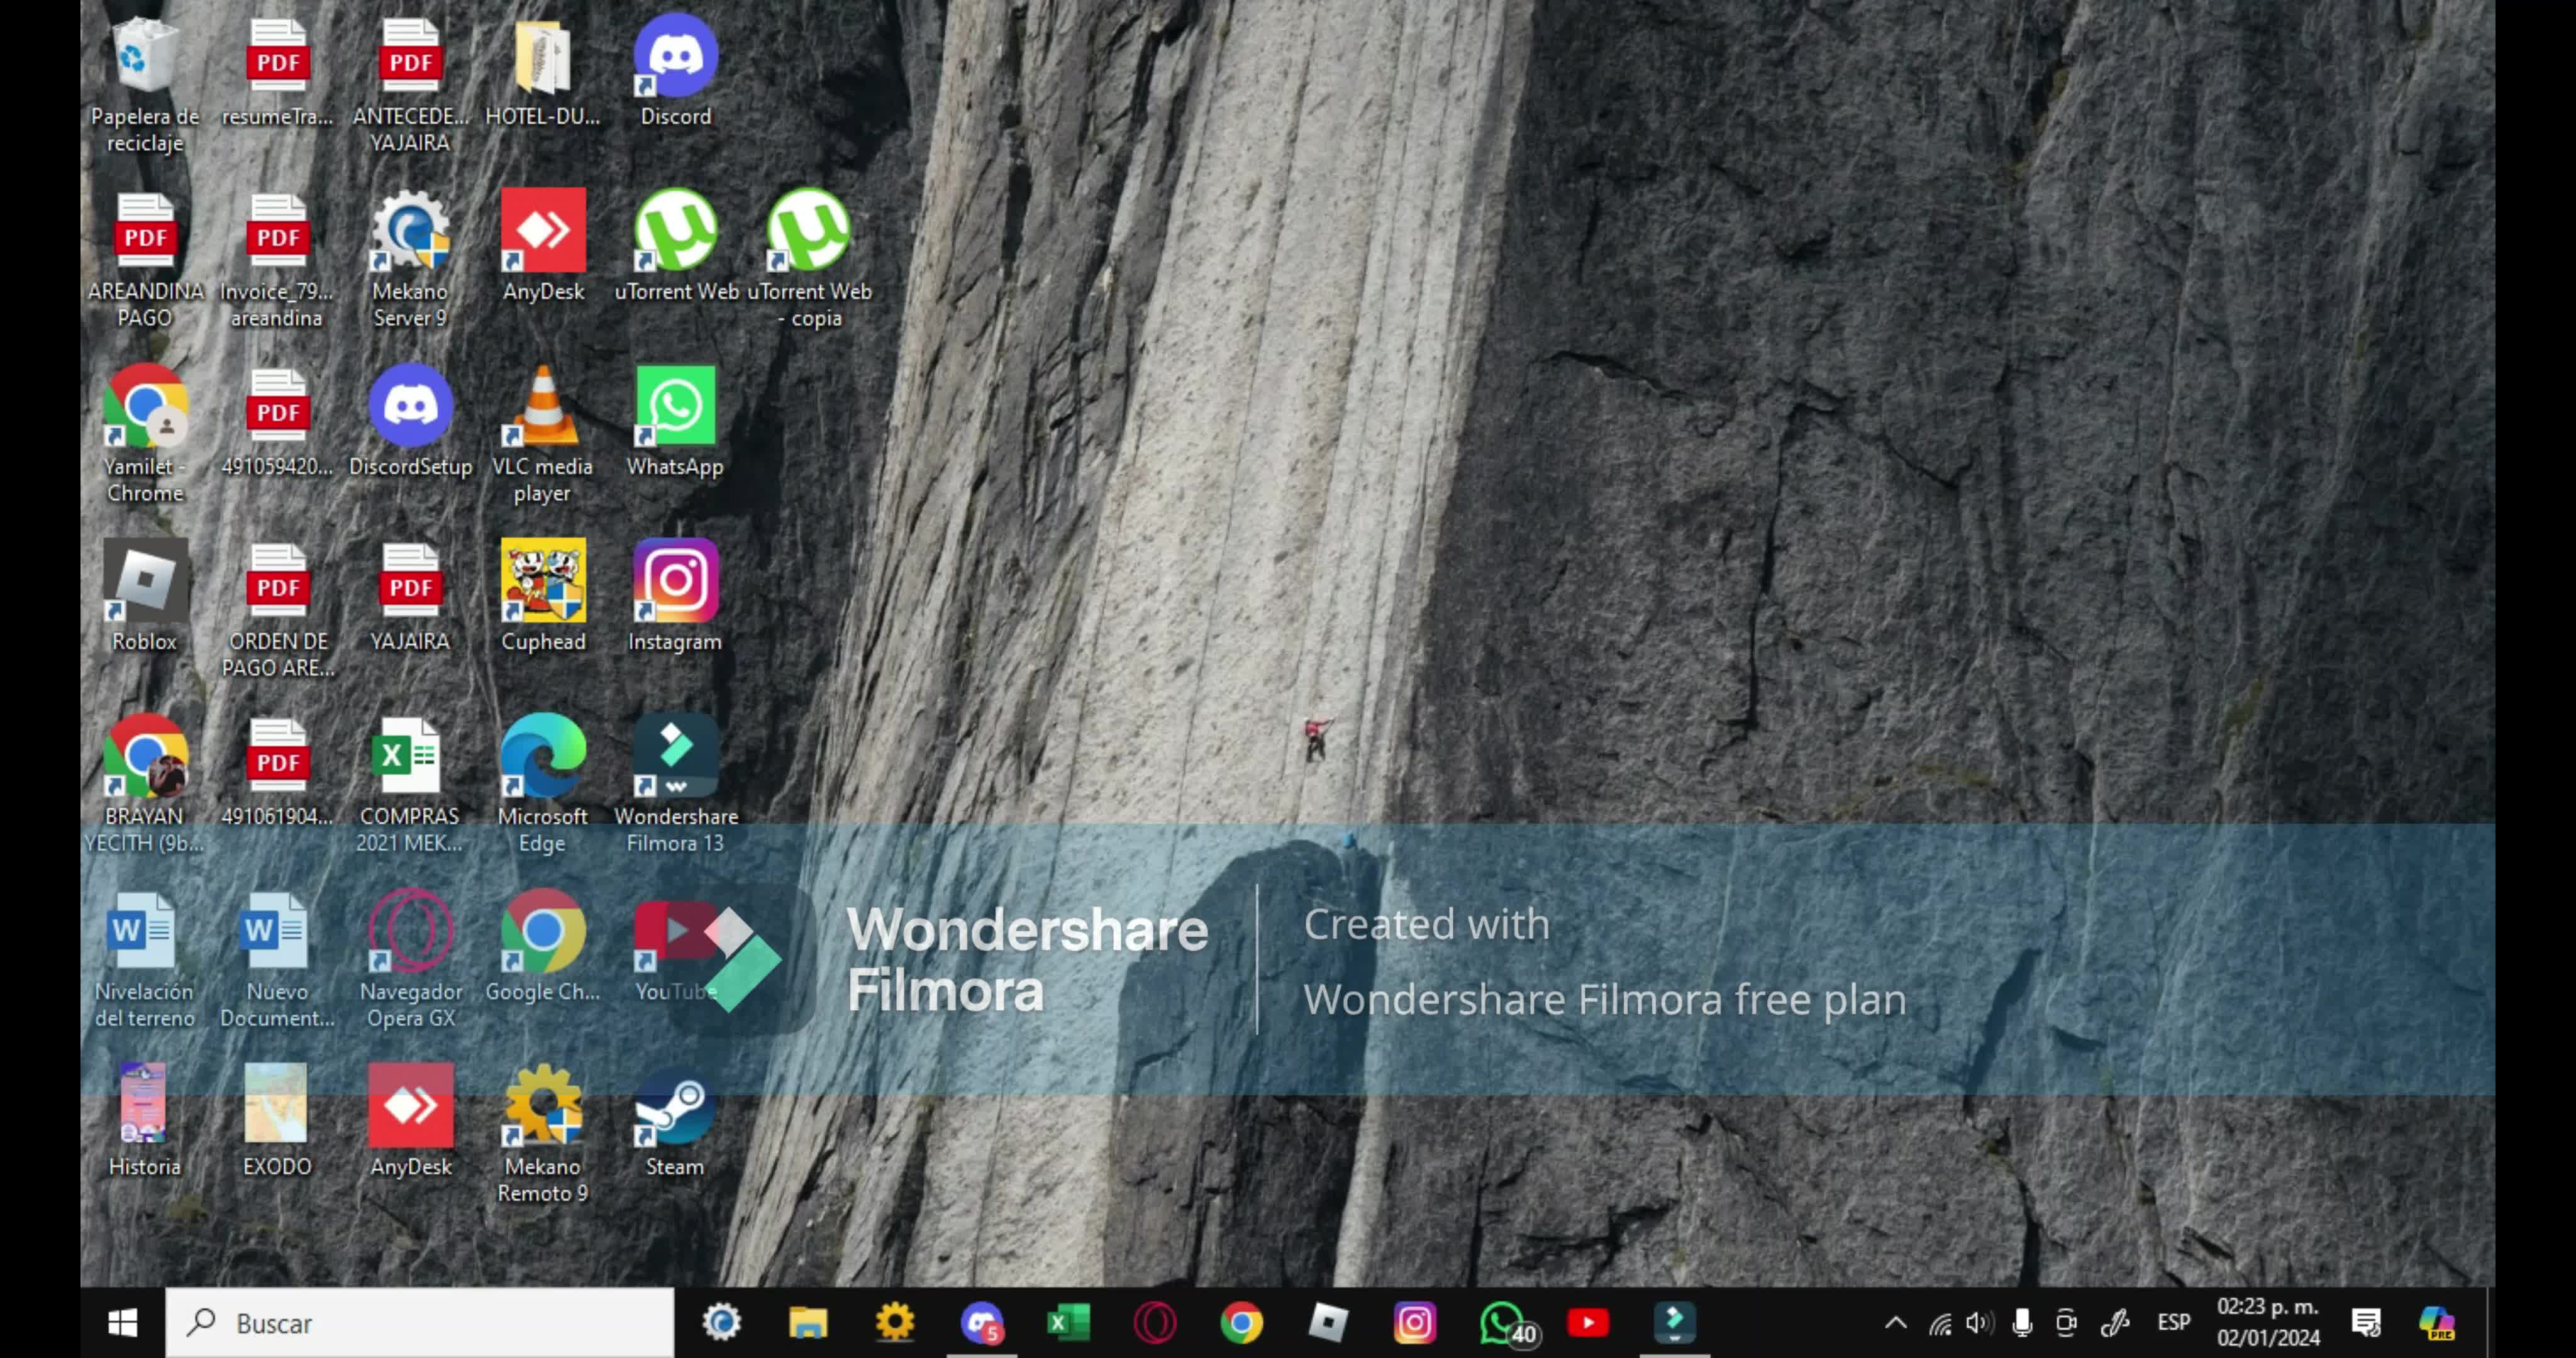Open Excel from the taskbar
The height and width of the screenshot is (1358, 2576).
pyautogui.click(x=1068, y=1323)
